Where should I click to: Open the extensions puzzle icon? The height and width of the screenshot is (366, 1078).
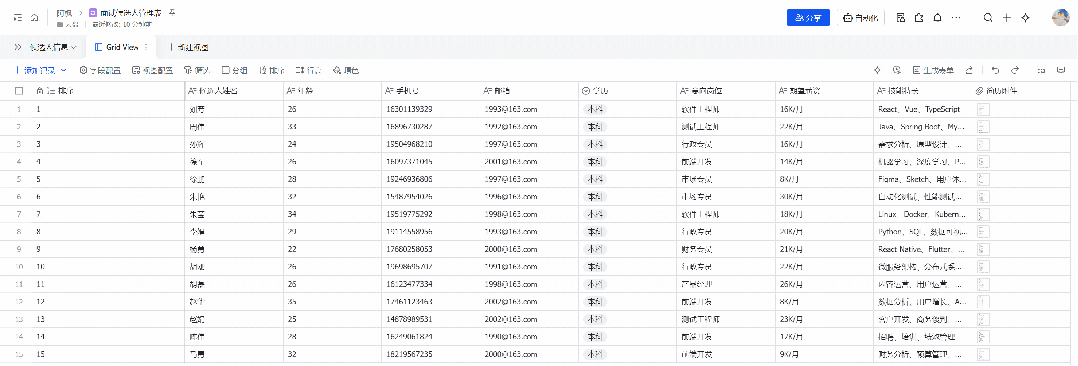coord(918,18)
